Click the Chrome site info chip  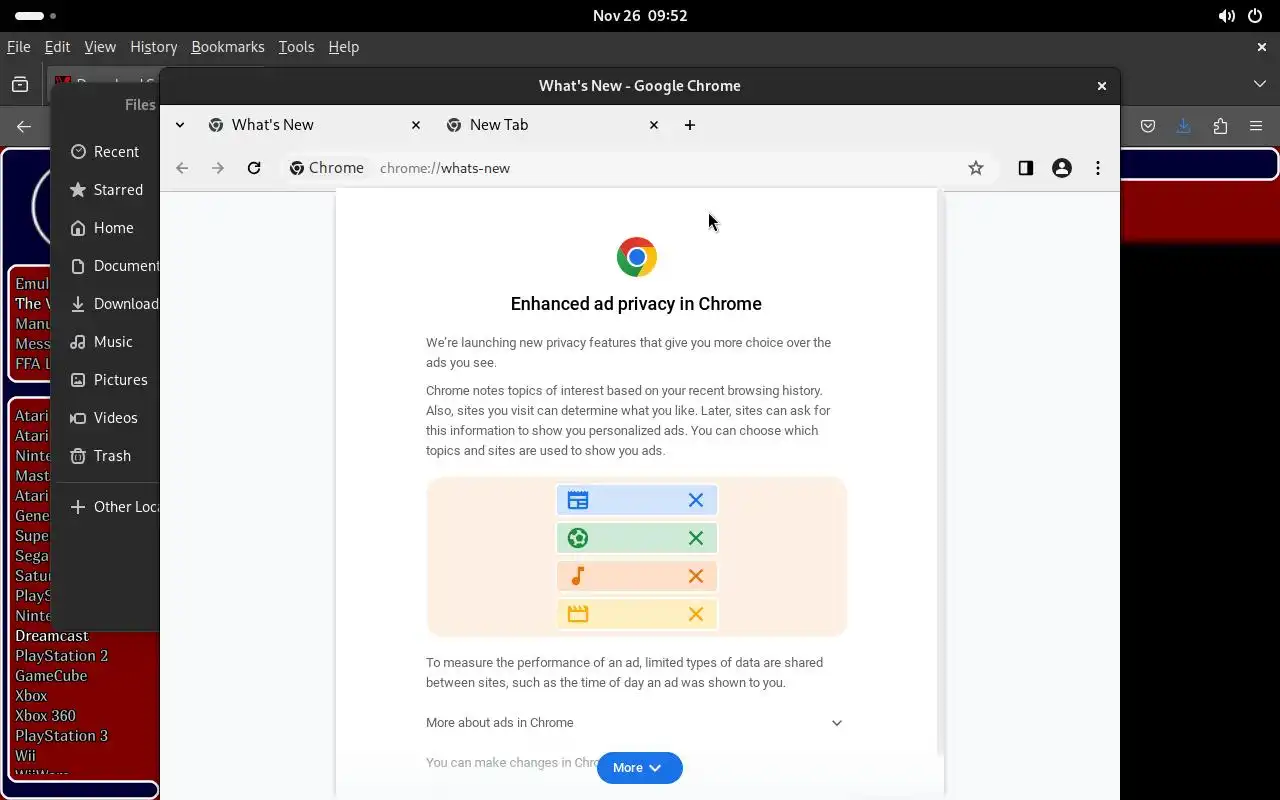coord(327,168)
